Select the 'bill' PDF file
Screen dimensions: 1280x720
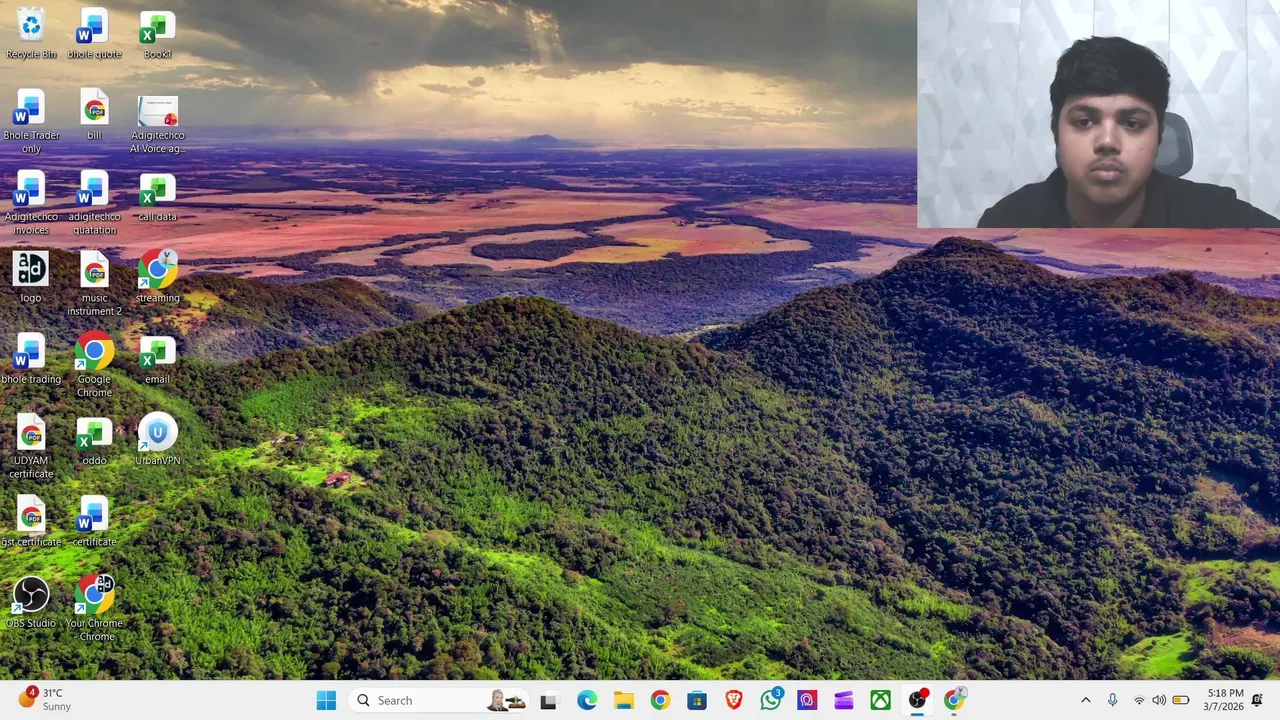pos(94,114)
